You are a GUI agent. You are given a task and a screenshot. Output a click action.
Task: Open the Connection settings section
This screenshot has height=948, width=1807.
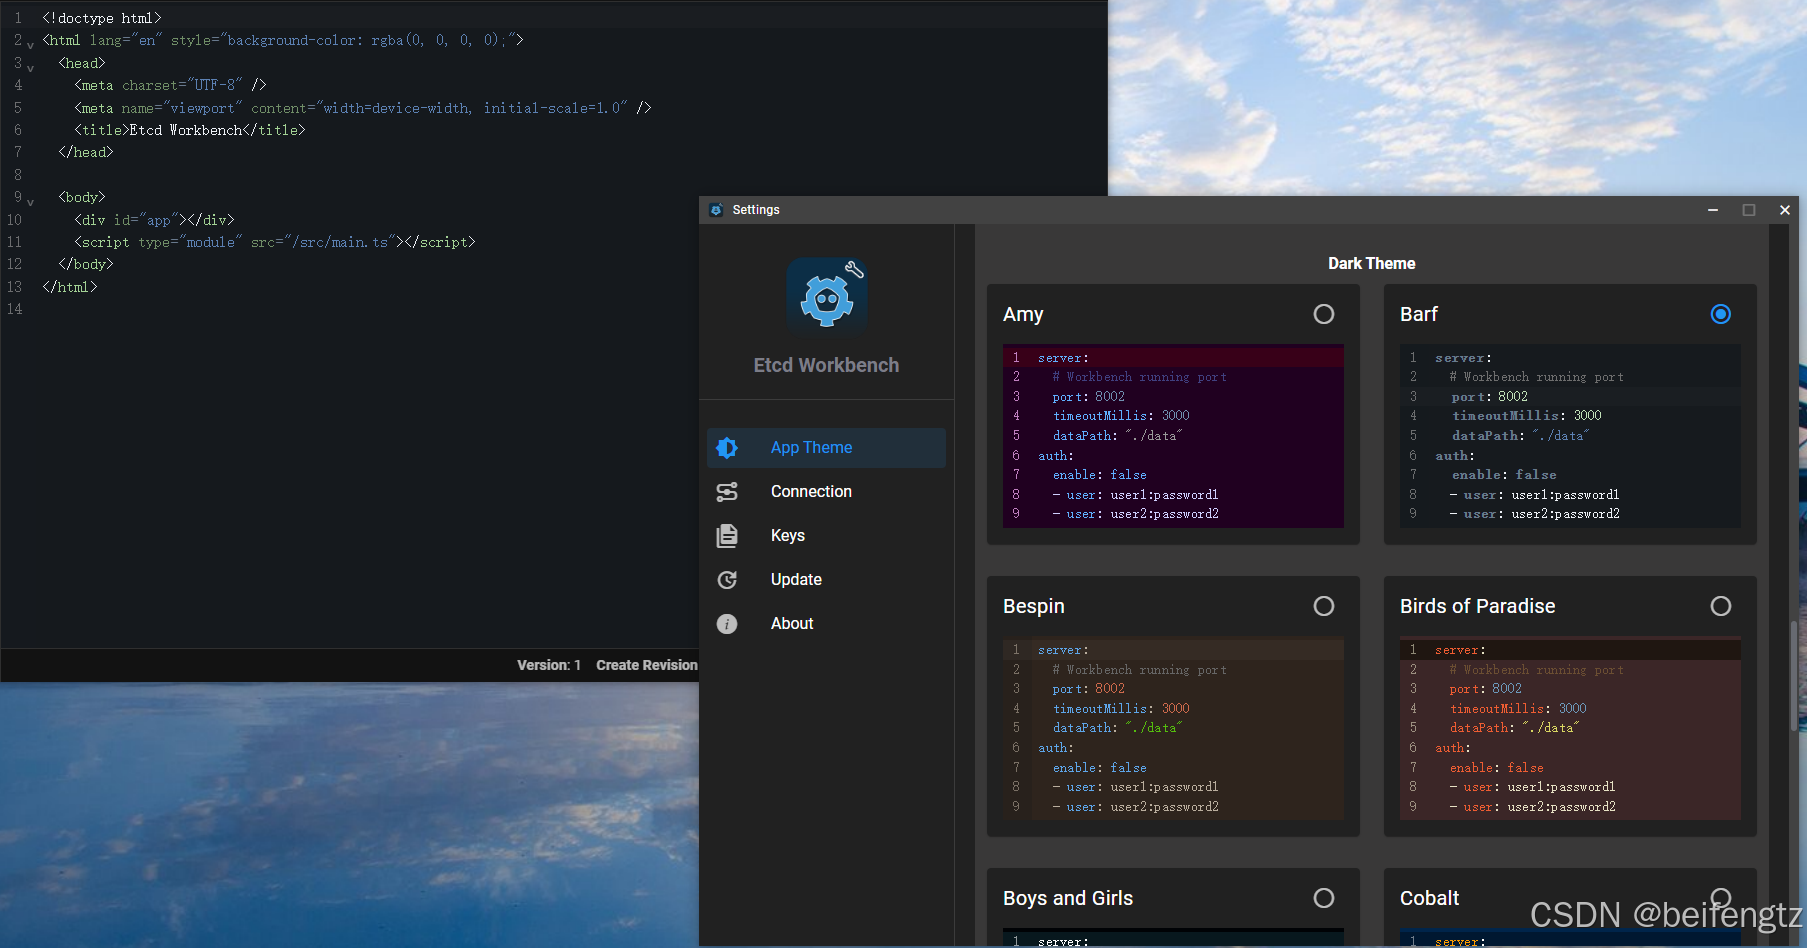coord(826,492)
